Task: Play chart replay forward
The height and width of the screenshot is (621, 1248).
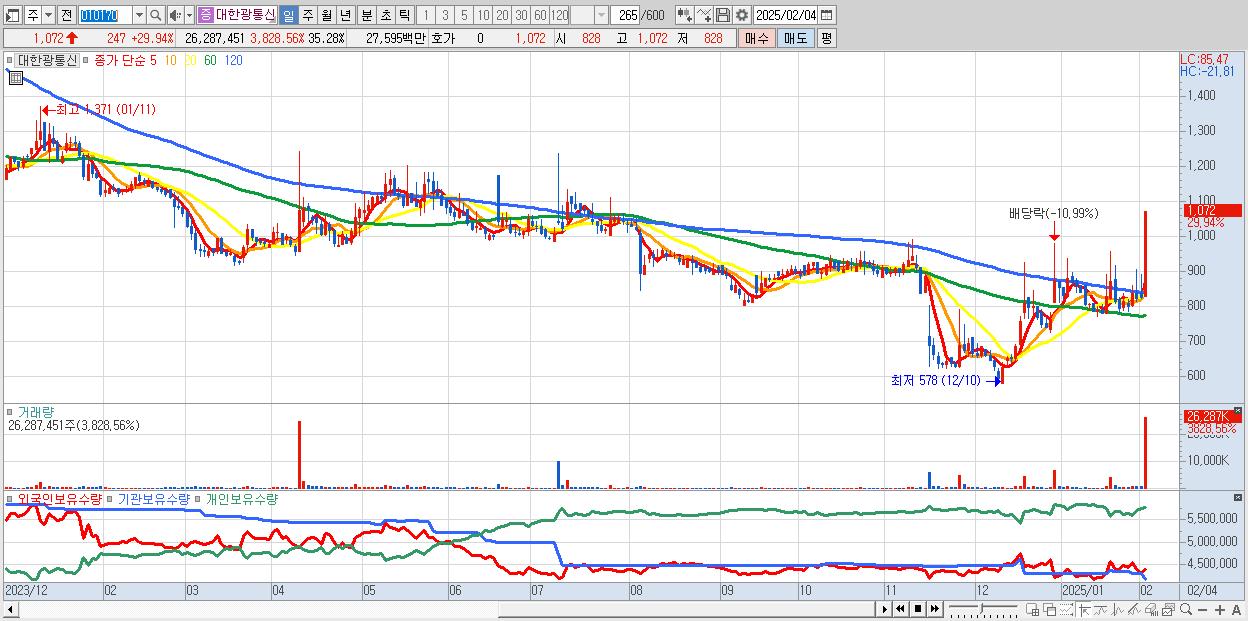Action: click(885, 609)
